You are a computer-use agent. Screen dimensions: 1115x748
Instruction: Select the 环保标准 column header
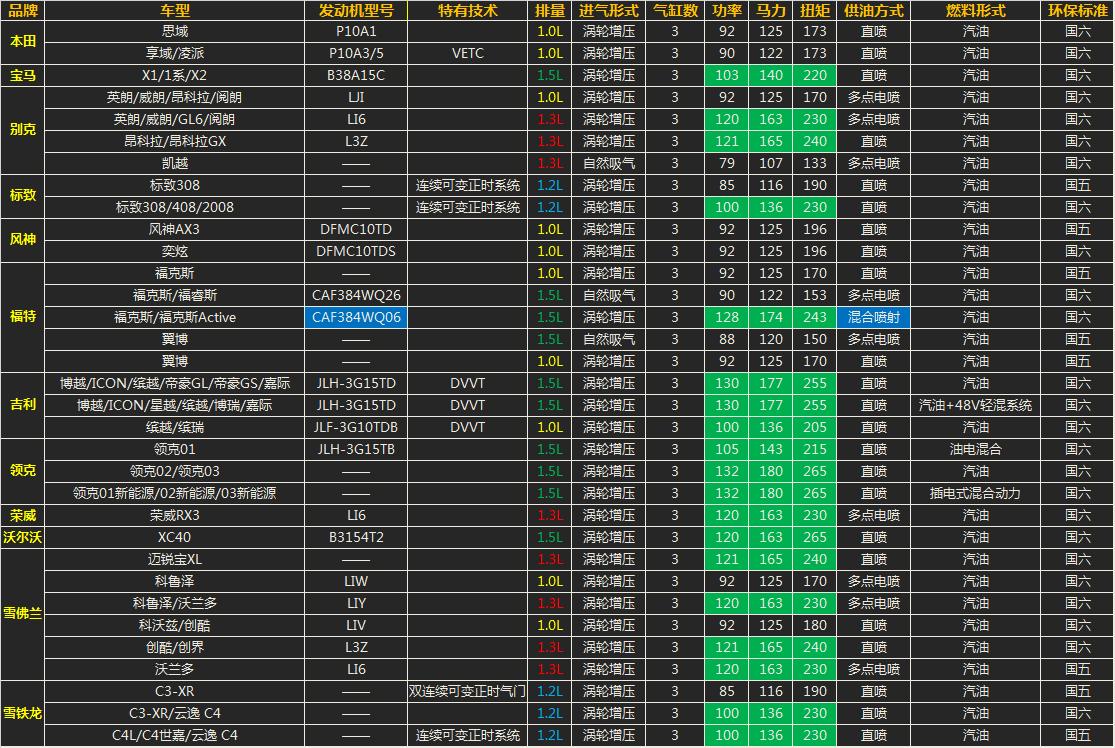pos(1077,11)
